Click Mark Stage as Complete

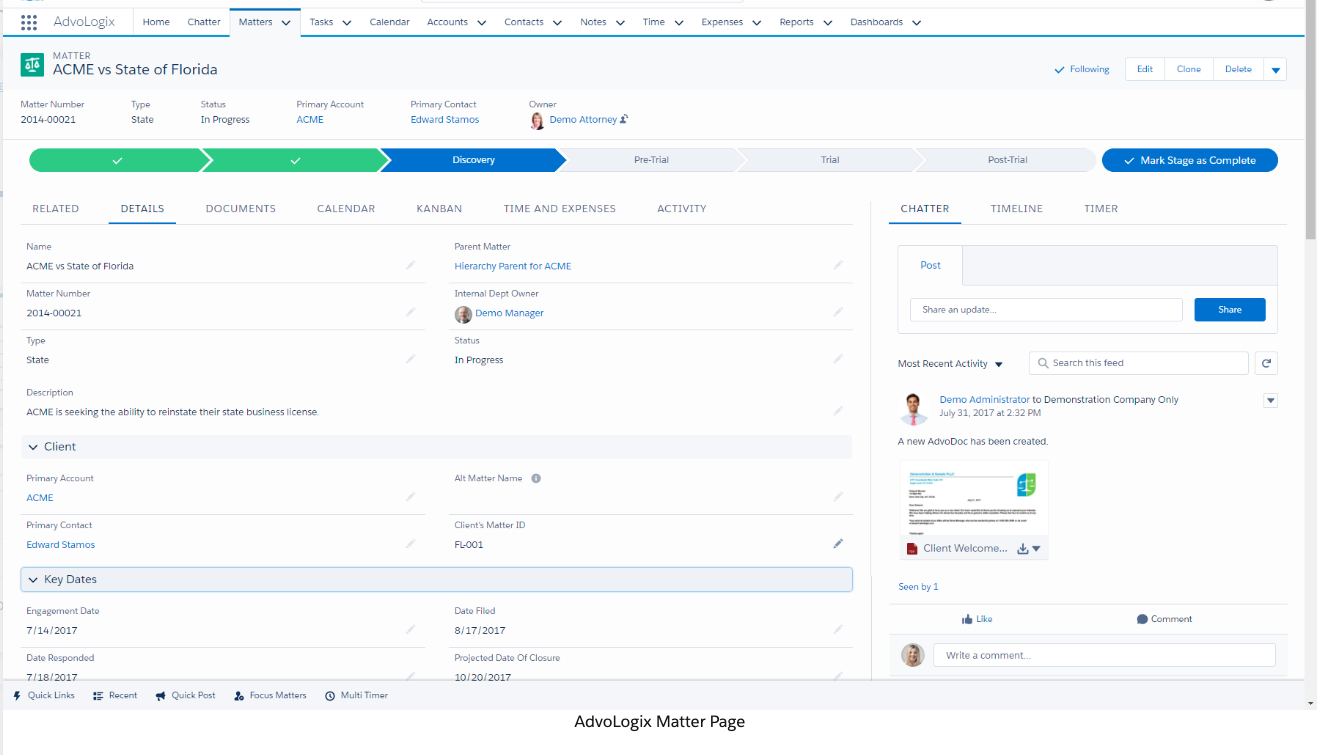pos(1189,160)
